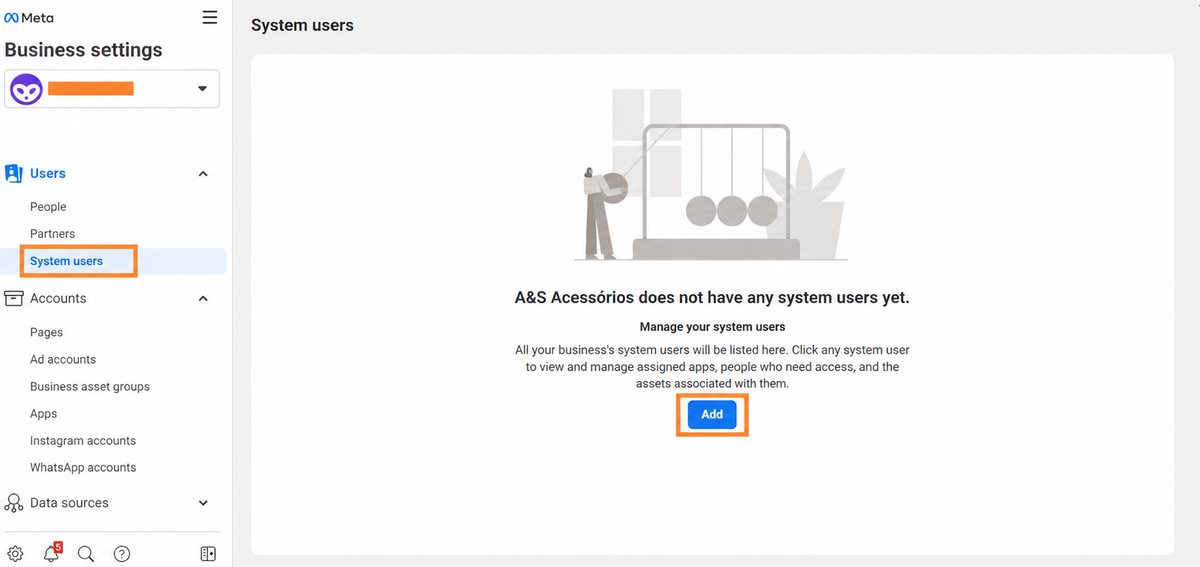Viewport: 1200px width, 567px height.
Task: Click the Data sources label
Action: [x=69, y=503]
